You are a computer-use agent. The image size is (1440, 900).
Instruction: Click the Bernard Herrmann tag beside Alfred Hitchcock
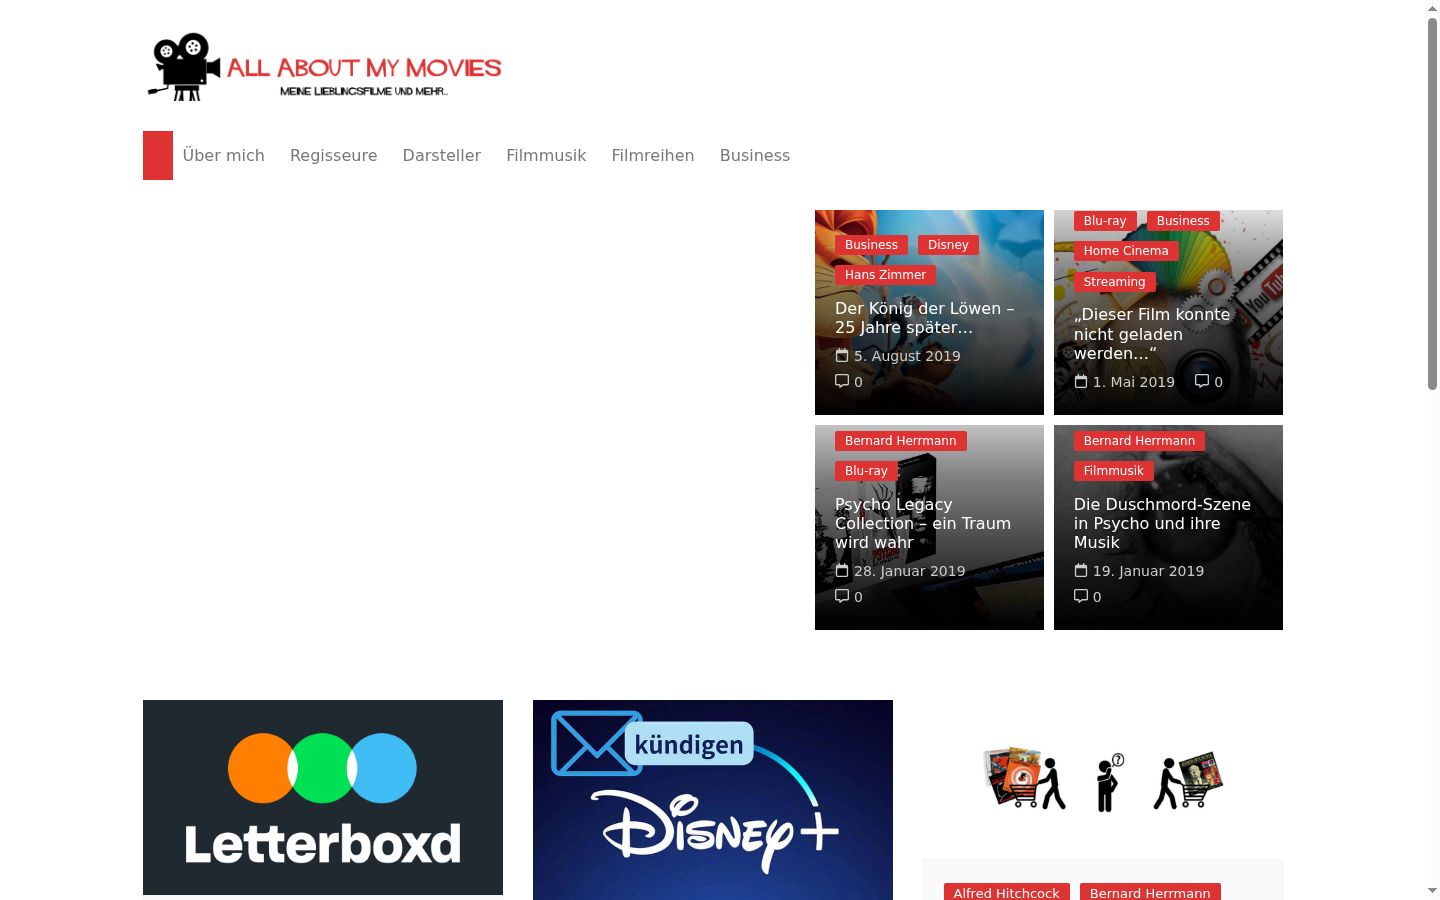(x=1150, y=893)
